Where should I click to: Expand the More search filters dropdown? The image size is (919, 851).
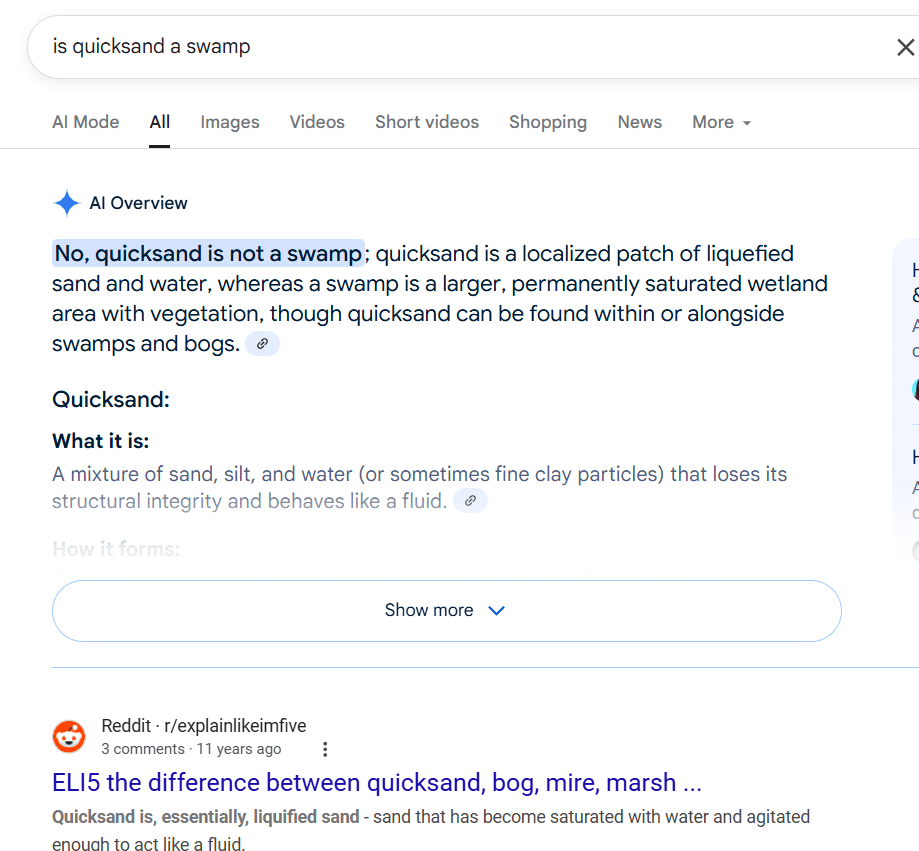coord(721,122)
